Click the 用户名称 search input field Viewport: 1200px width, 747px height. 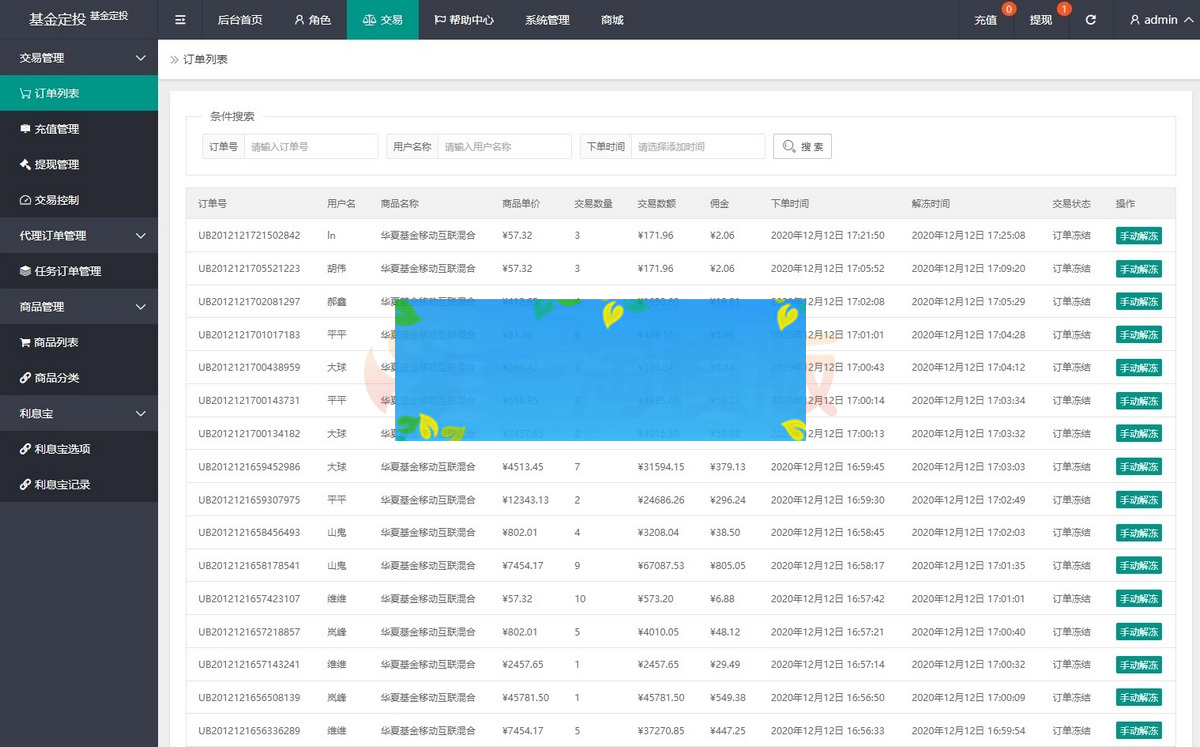pos(503,147)
